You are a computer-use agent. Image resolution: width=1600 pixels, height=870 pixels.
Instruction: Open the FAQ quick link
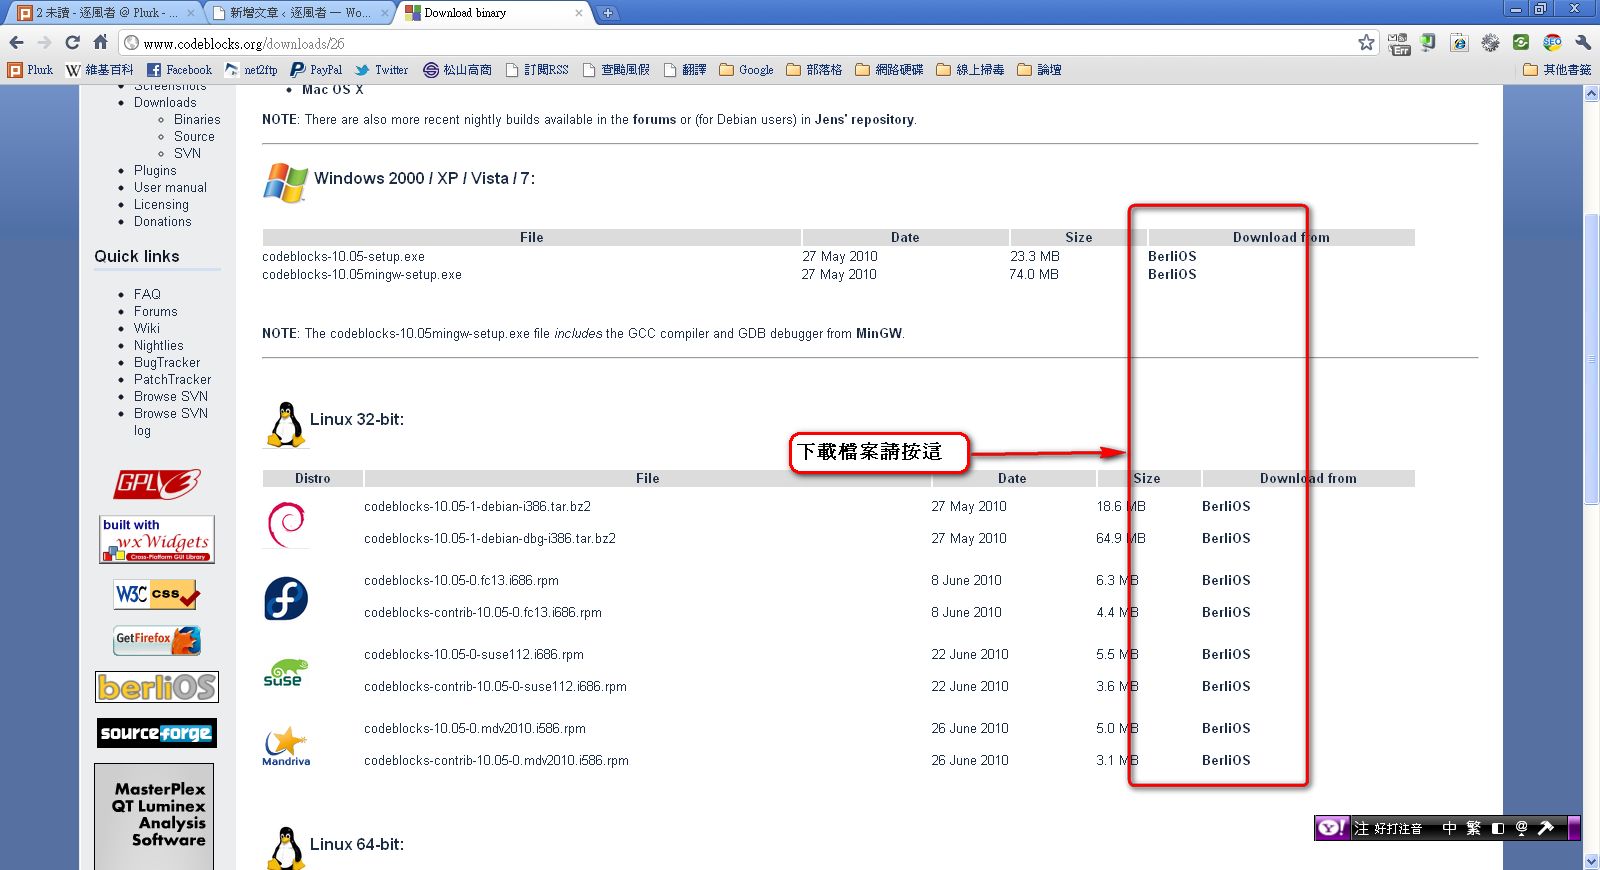[147, 294]
